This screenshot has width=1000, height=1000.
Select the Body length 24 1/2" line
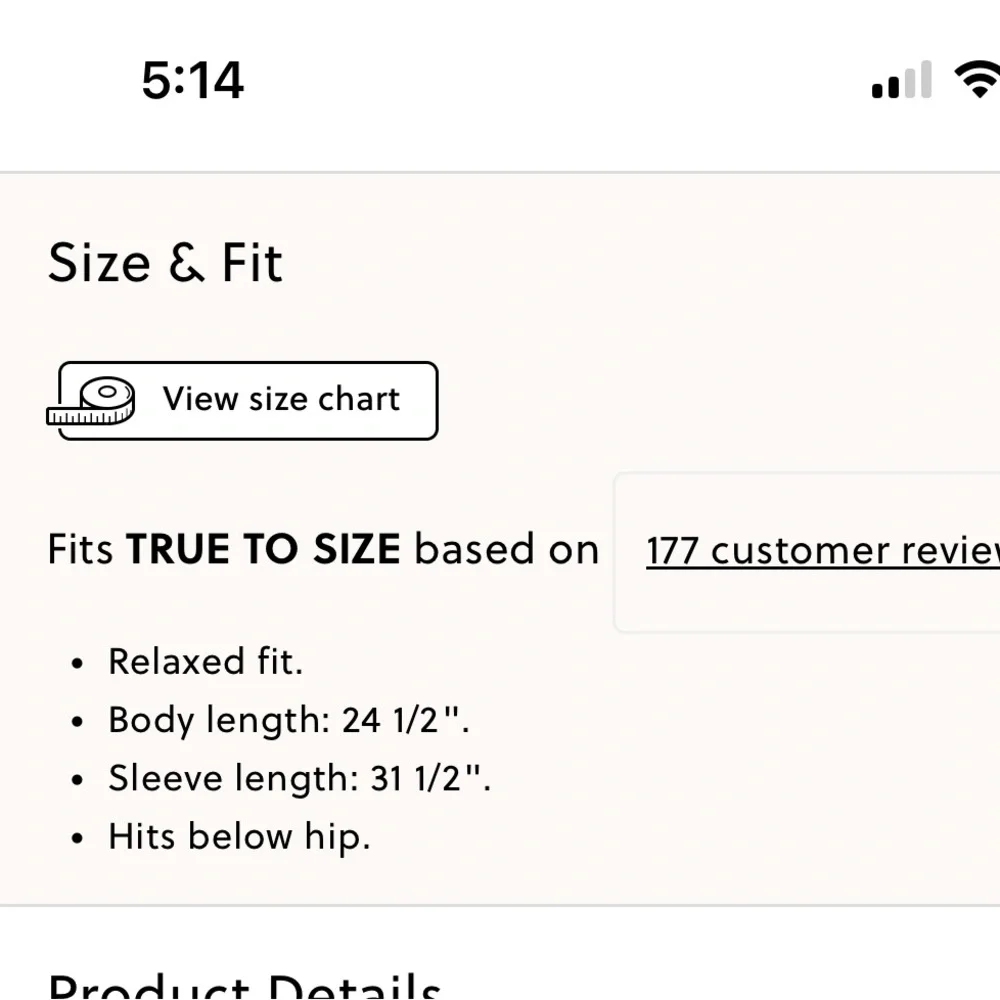(289, 721)
